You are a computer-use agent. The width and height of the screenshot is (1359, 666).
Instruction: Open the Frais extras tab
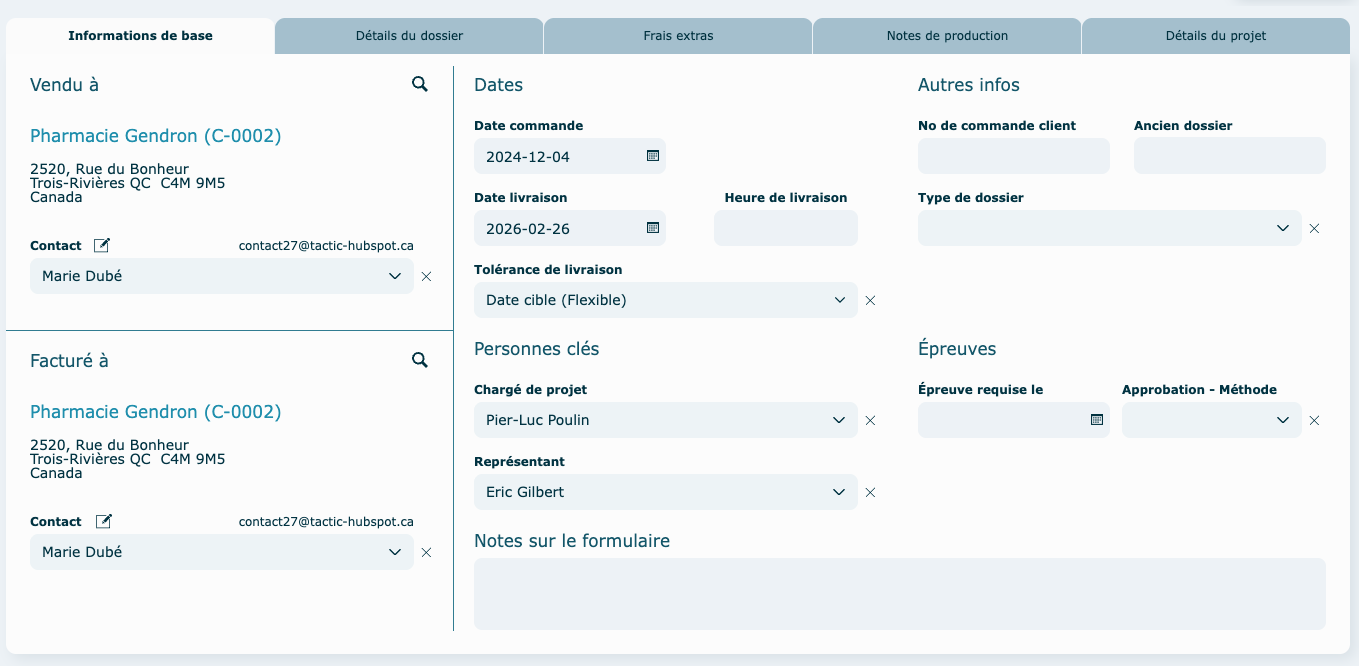[x=678, y=36]
